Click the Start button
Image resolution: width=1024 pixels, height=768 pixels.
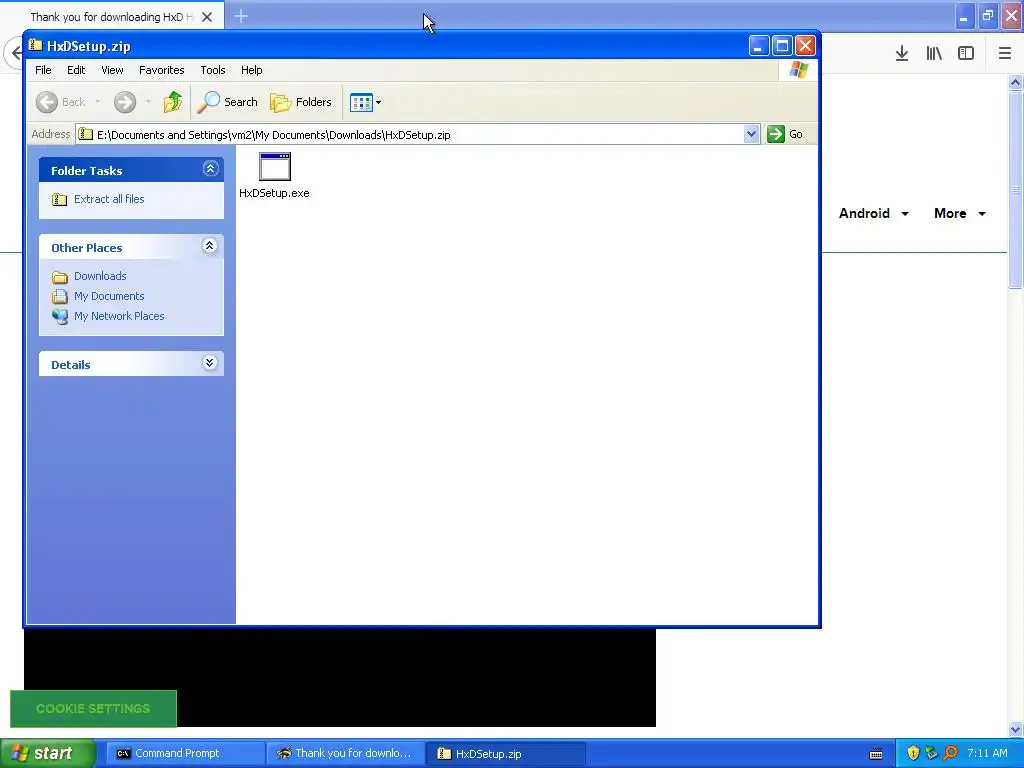[x=48, y=754]
